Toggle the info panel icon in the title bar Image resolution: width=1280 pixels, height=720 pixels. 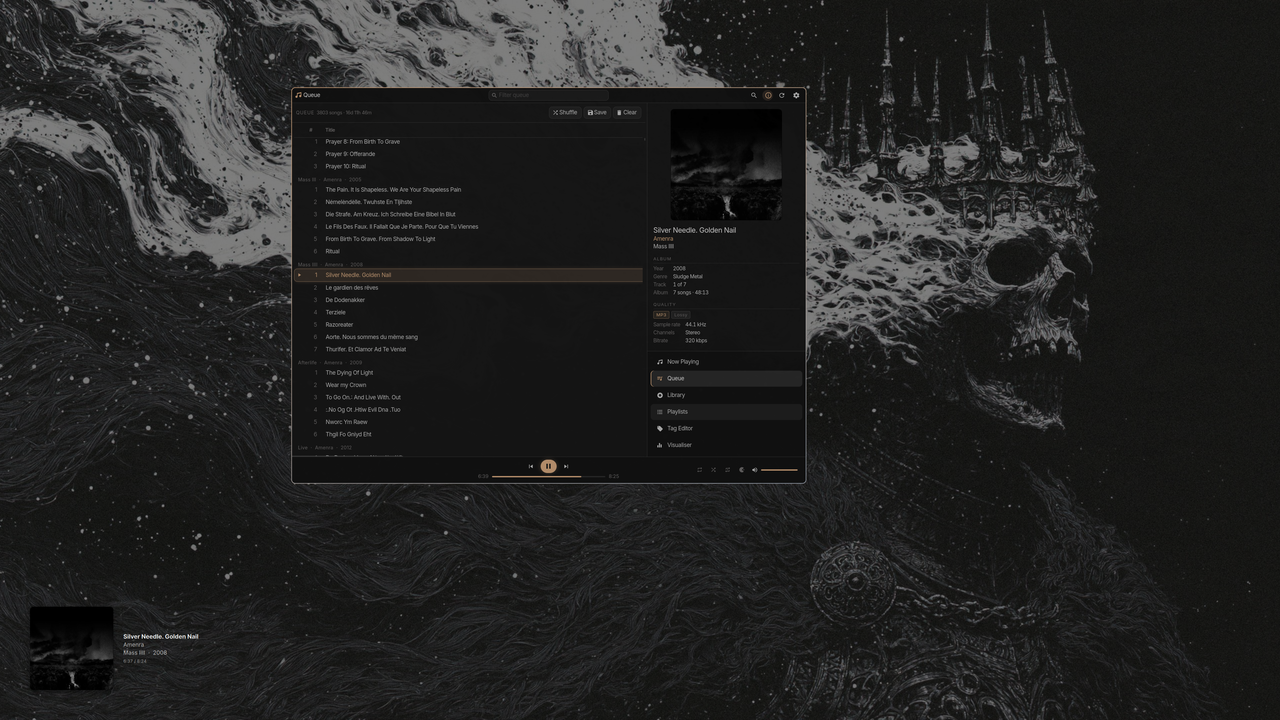click(768, 95)
